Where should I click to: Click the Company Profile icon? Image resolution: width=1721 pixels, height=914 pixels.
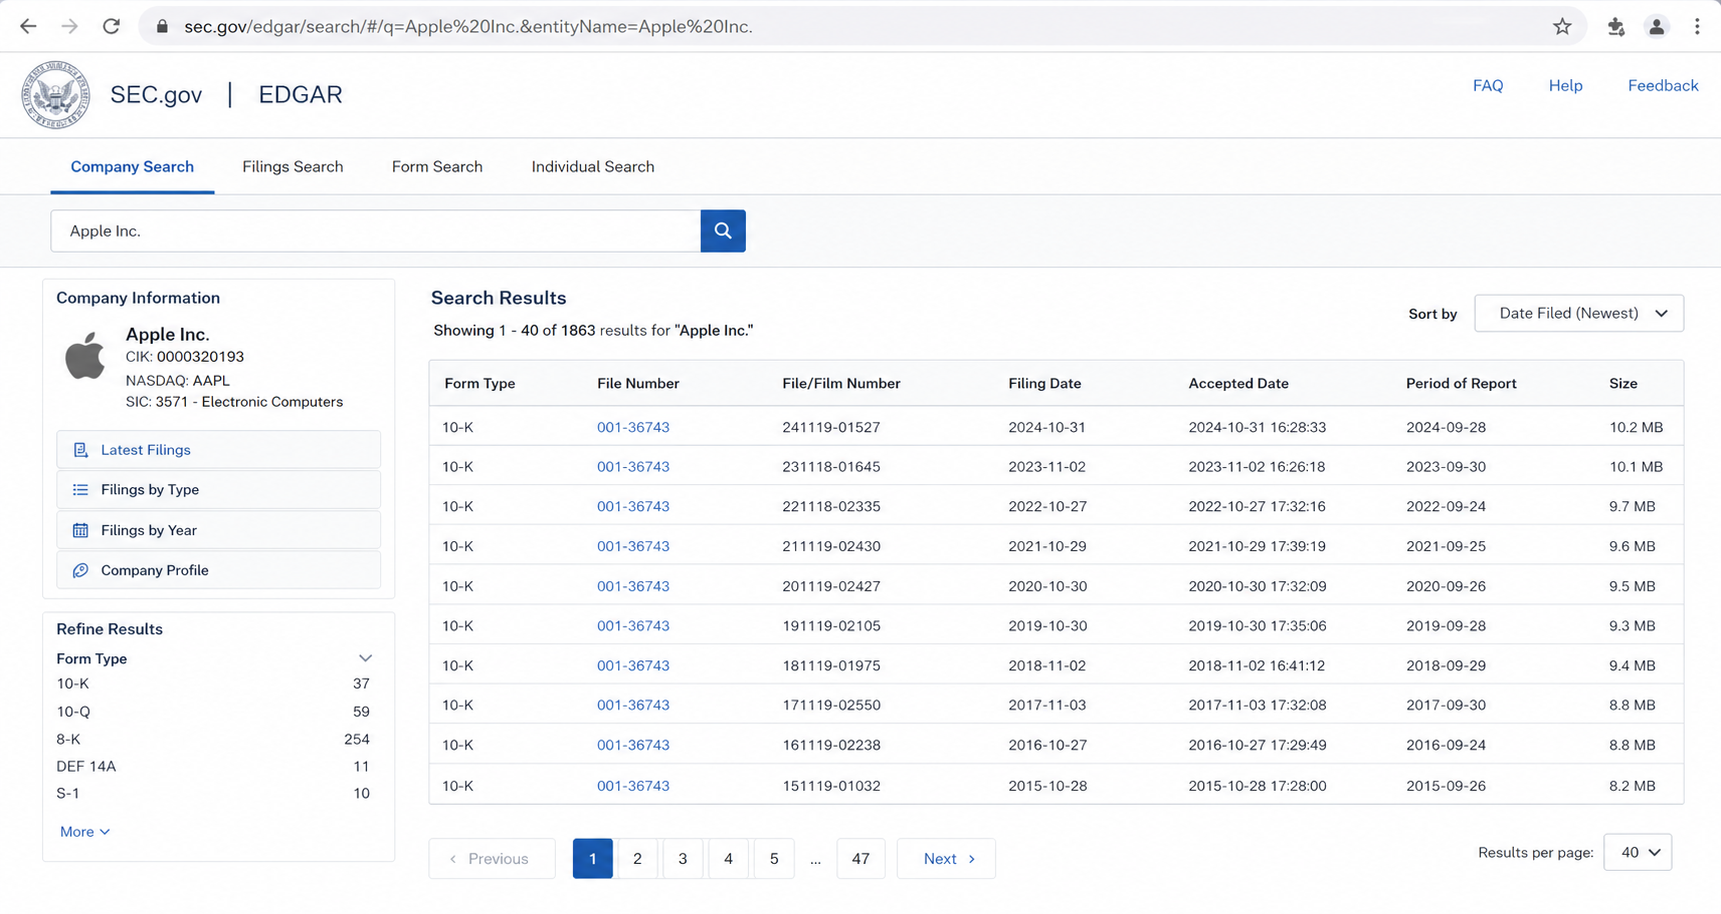tap(81, 570)
